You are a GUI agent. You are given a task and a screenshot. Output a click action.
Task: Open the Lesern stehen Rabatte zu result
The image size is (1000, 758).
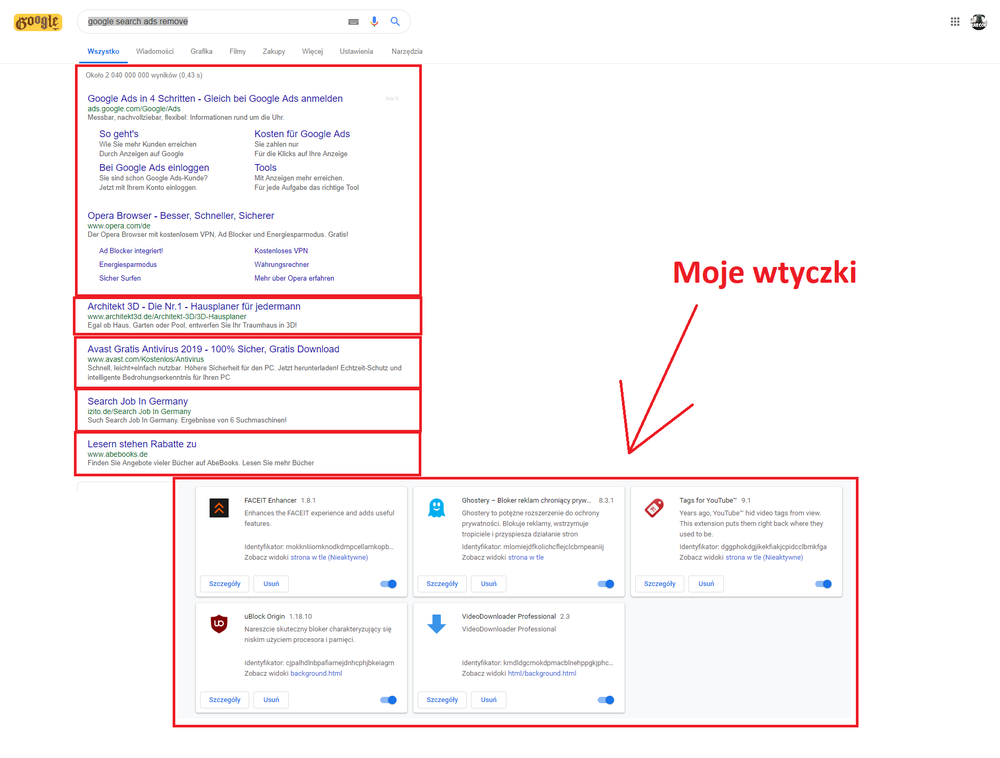click(142, 444)
